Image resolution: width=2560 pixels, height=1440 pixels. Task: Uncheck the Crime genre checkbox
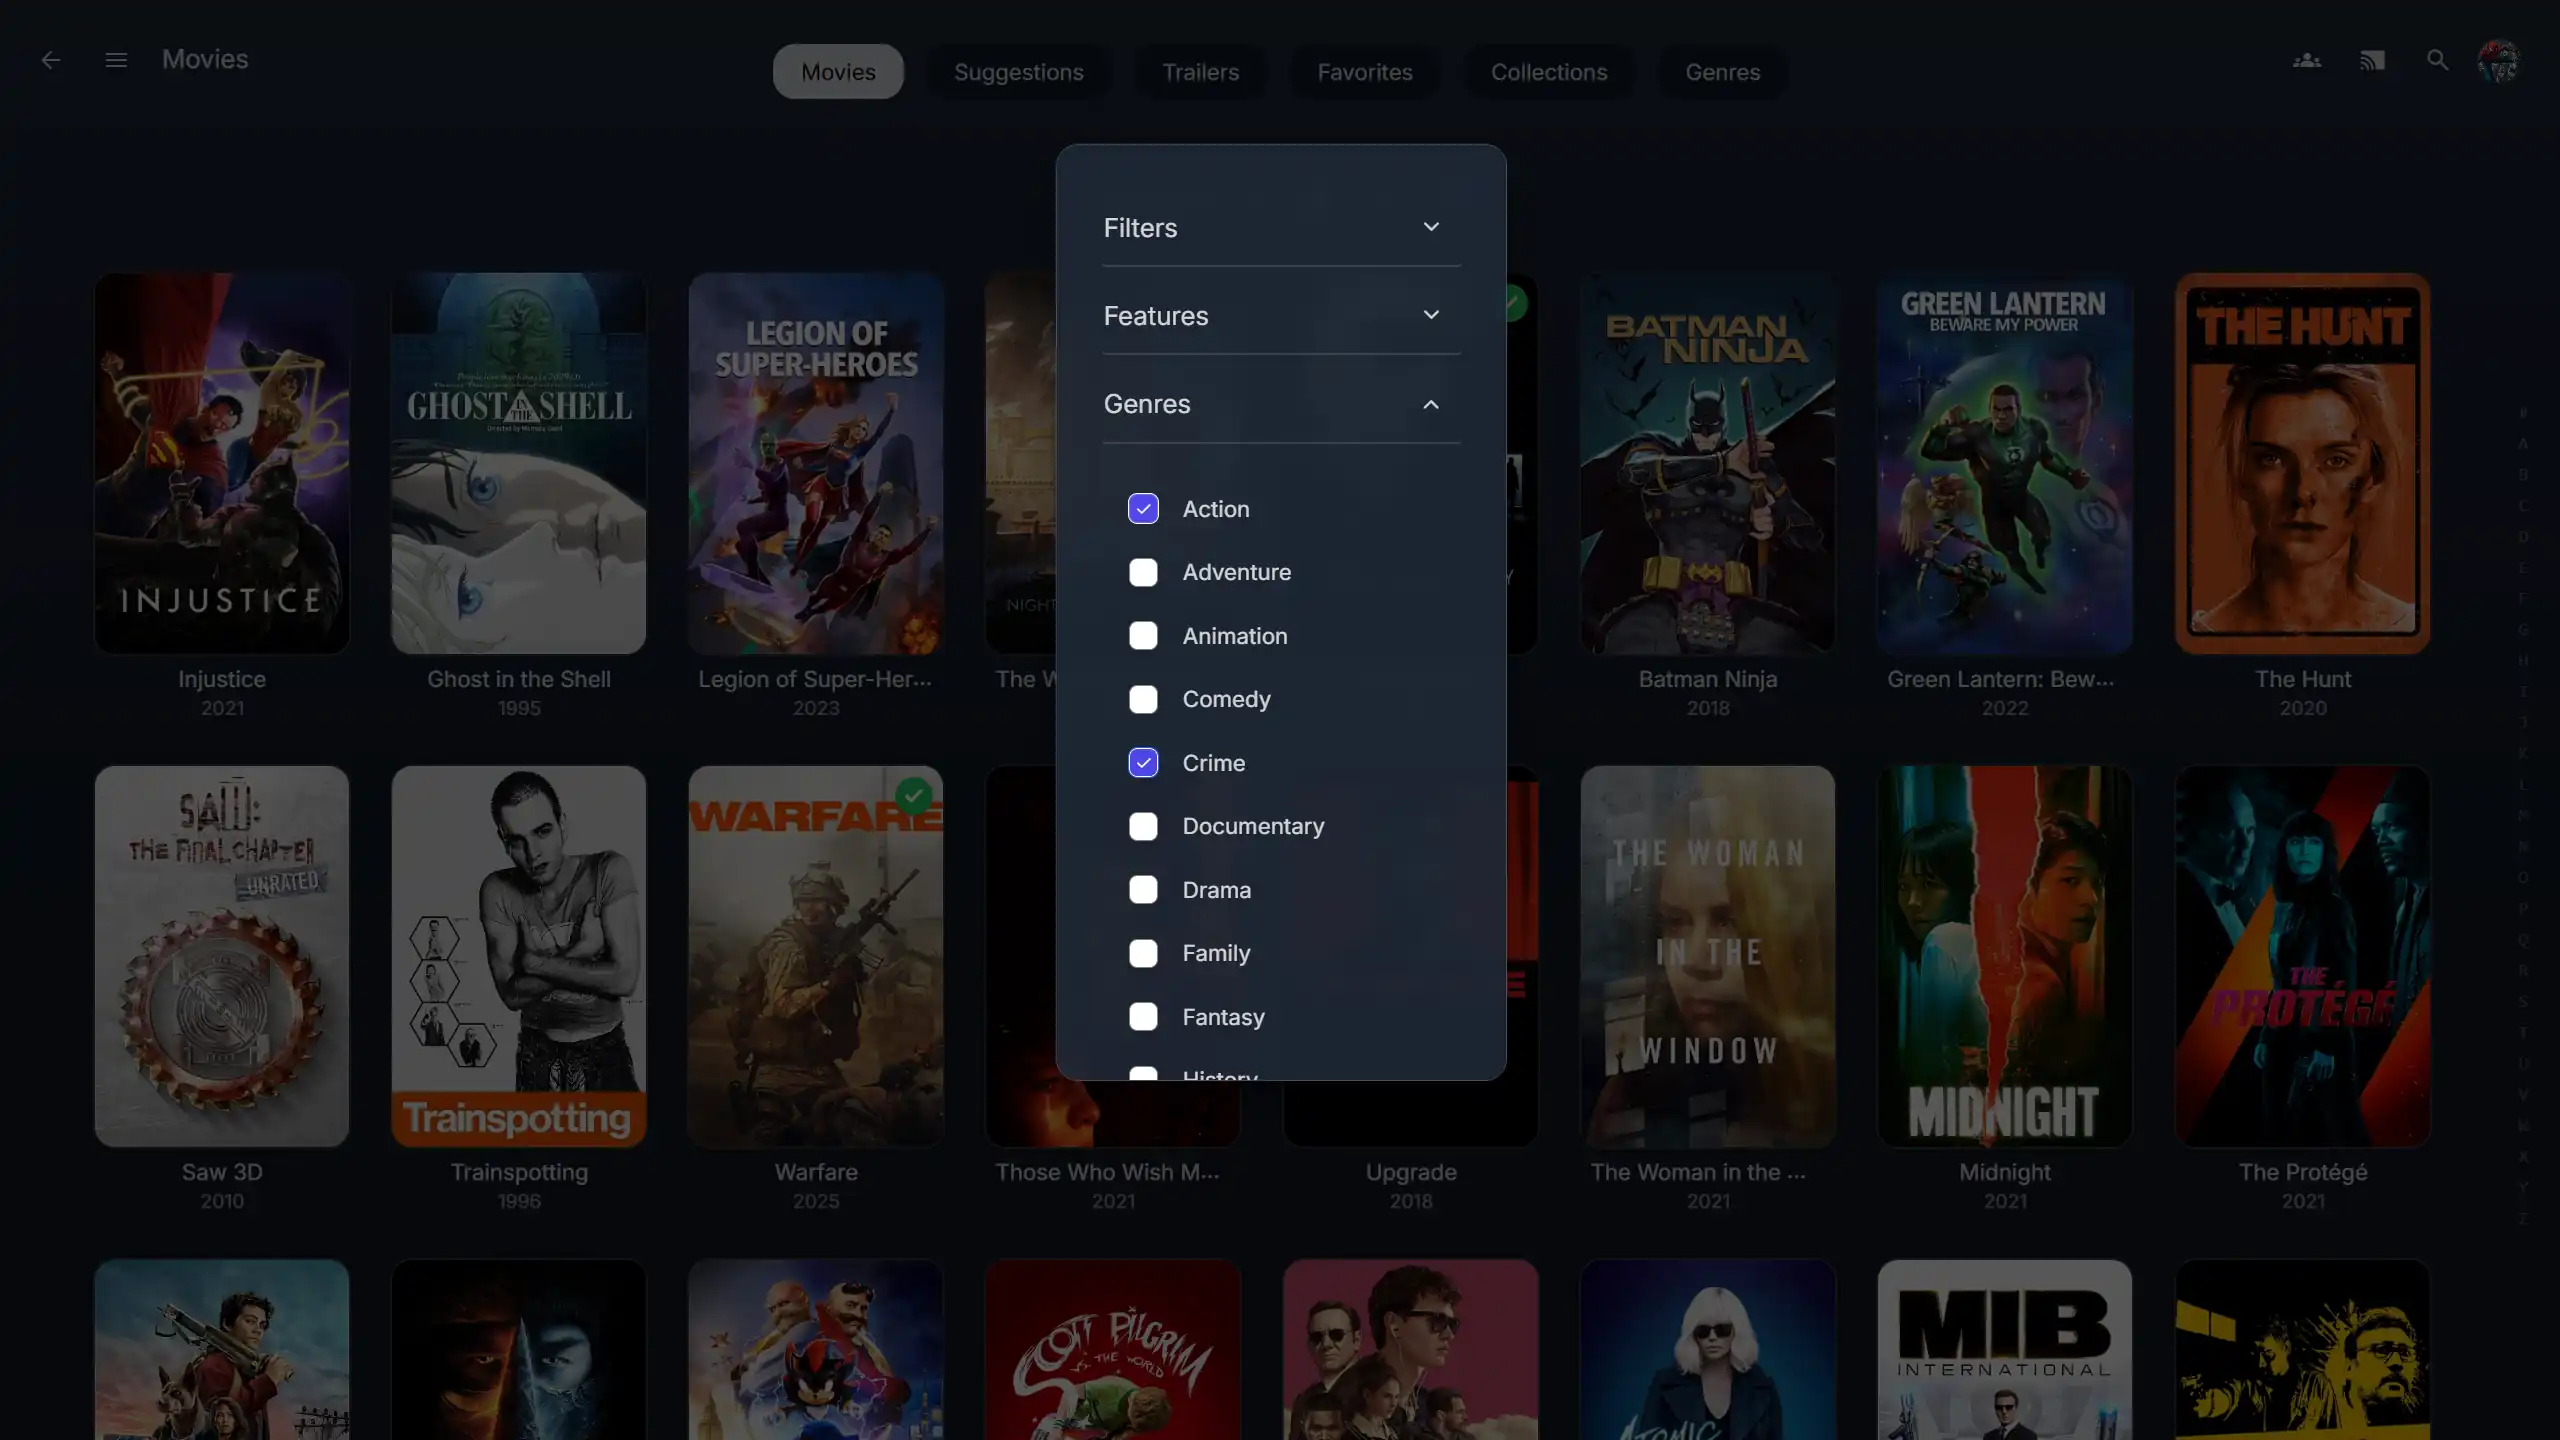(1143, 763)
